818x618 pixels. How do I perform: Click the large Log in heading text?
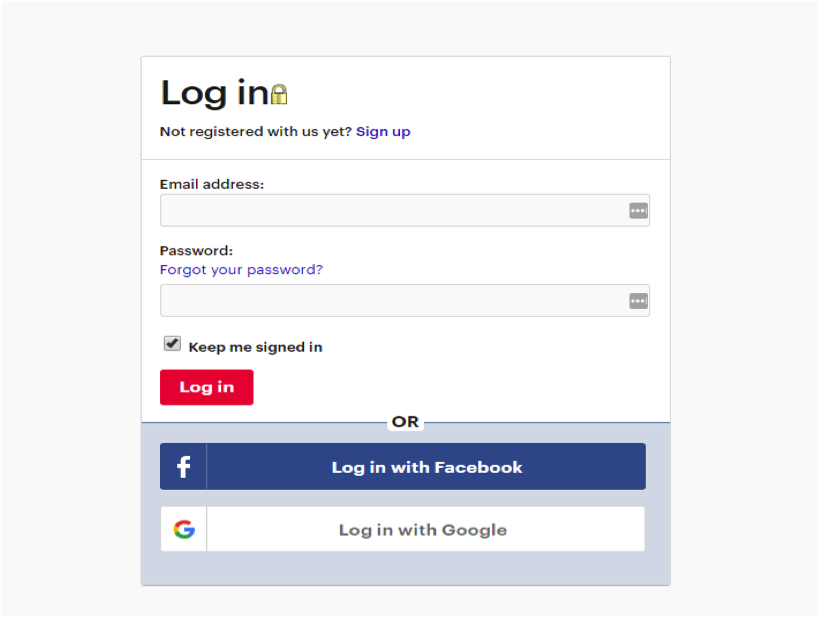214,93
